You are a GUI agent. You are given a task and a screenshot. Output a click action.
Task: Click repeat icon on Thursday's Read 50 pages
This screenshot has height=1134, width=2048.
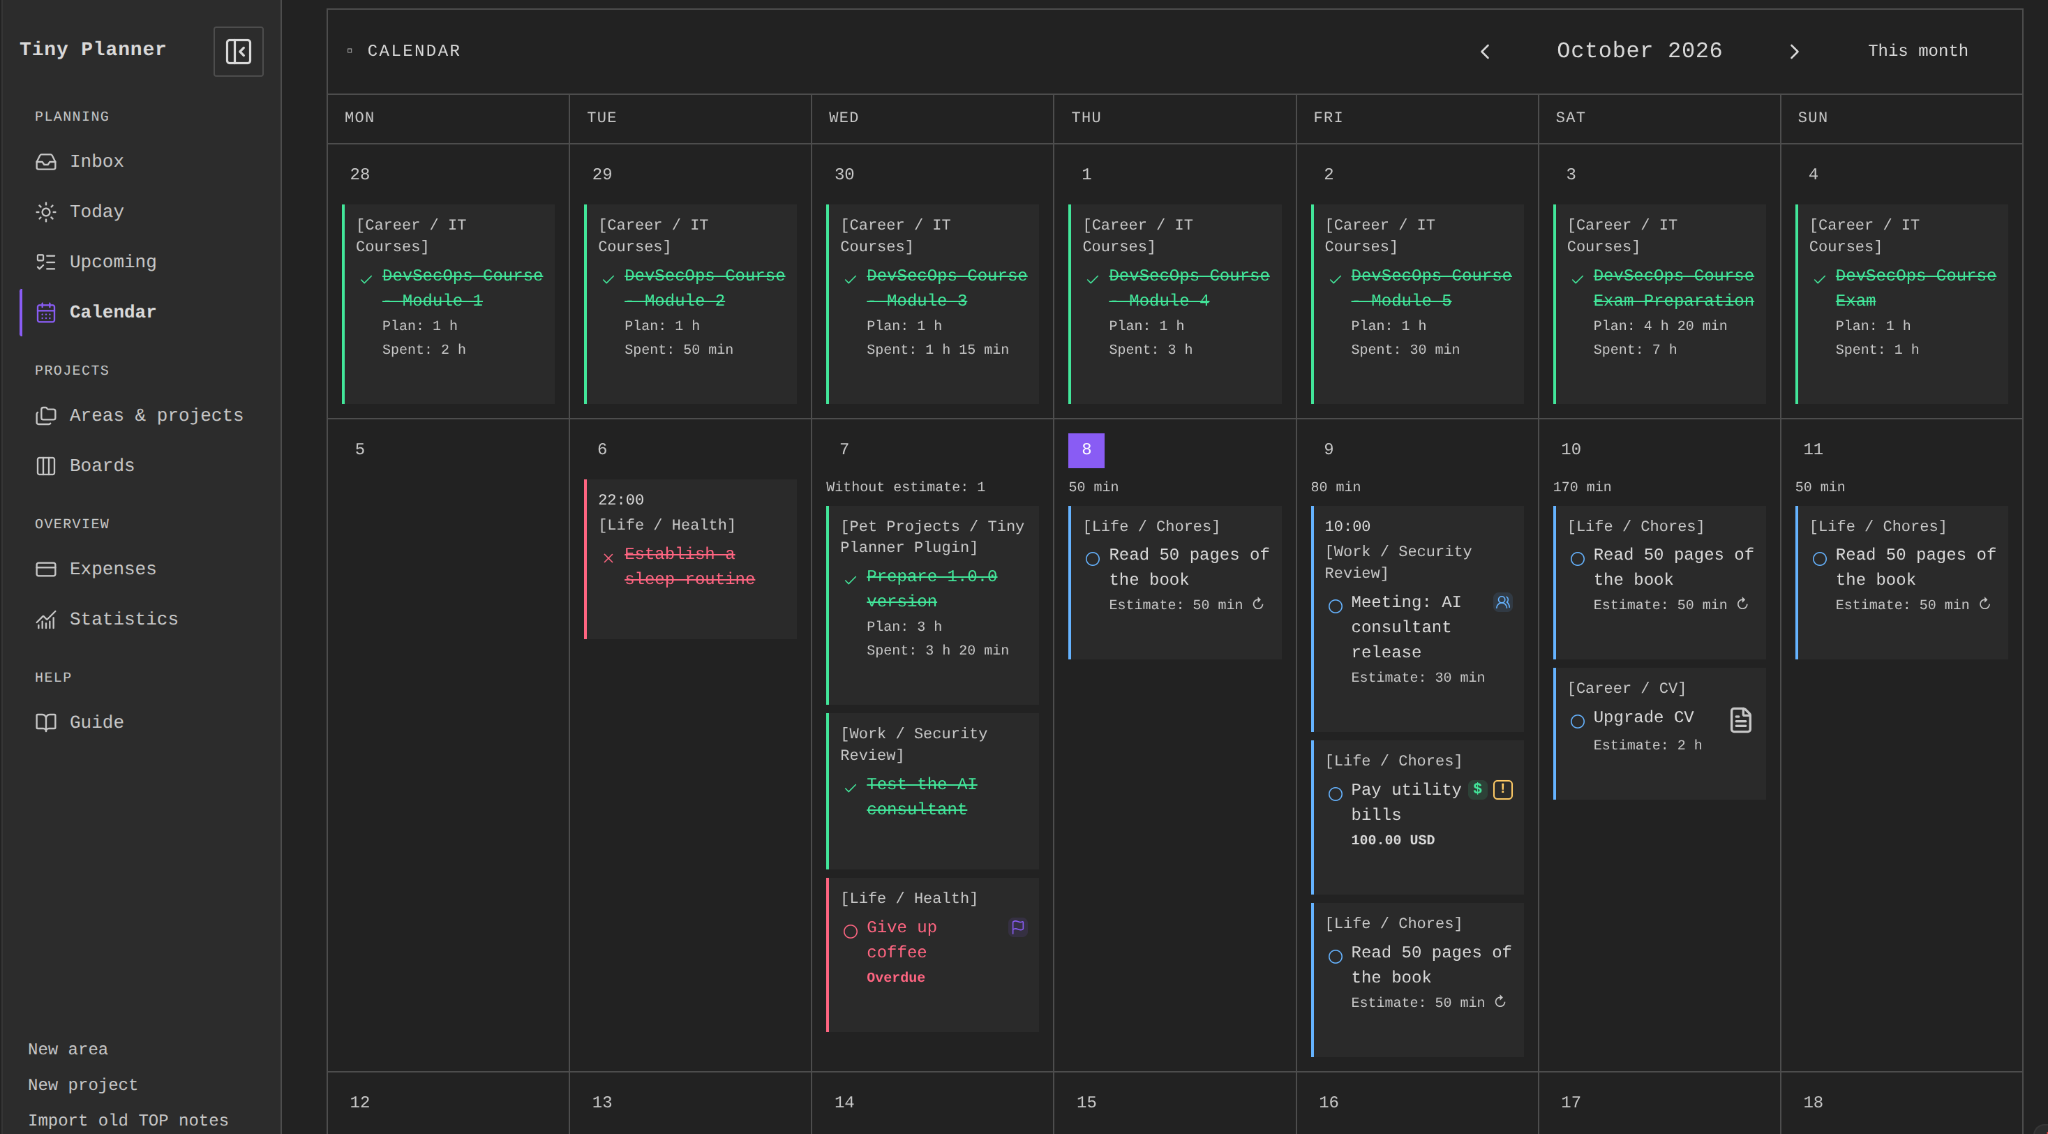[1258, 604]
